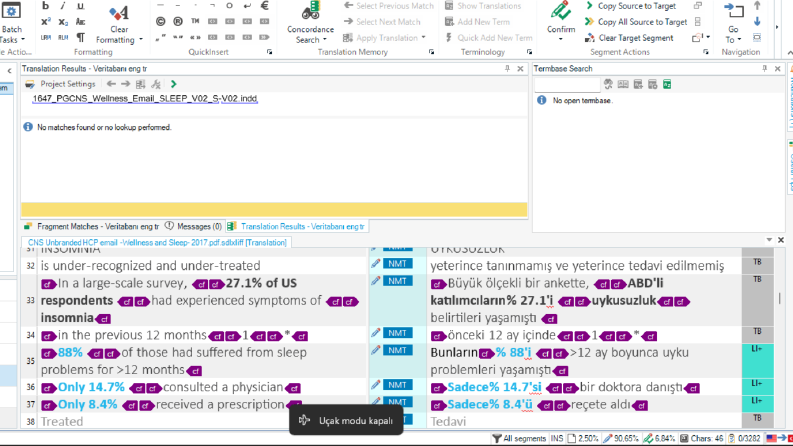This screenshot has height=446, width=793.
Task: Open the Batch Tasks menu
Action: coord(12,25)
